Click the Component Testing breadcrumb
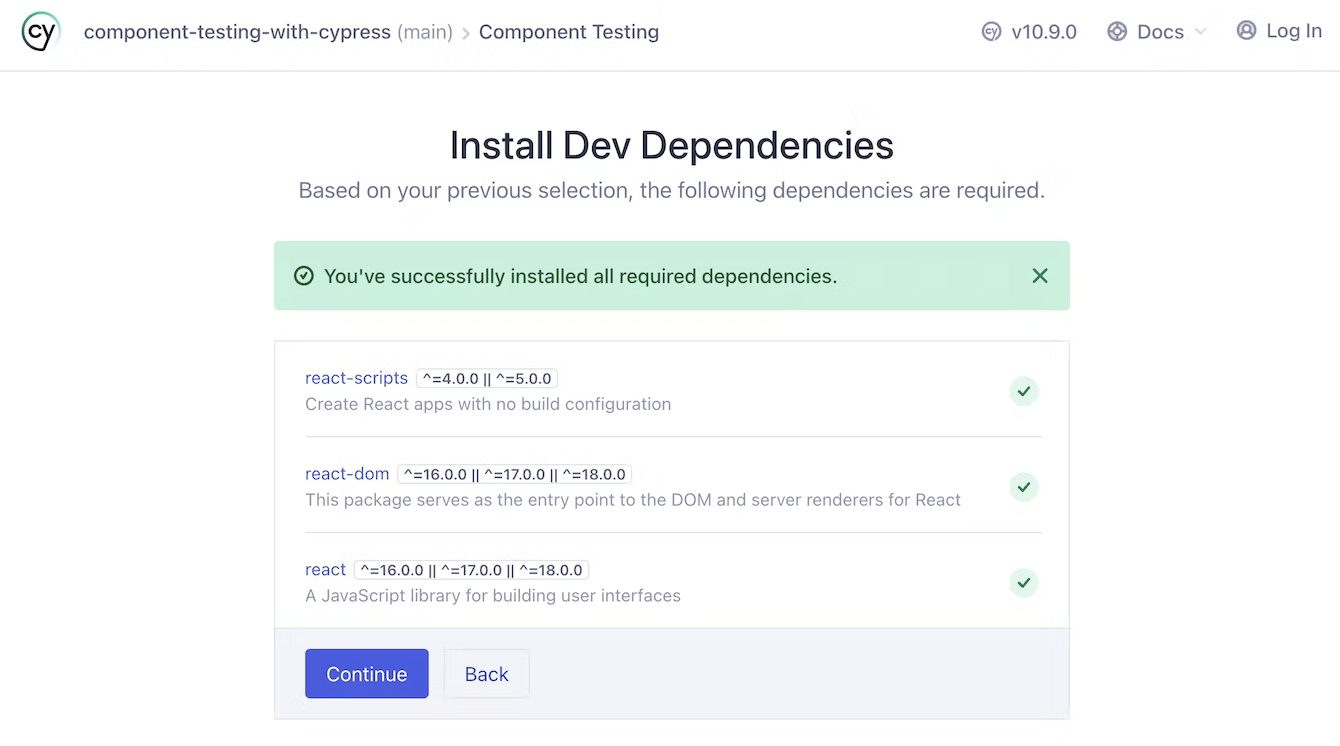1340x746 pixels. [569, 32]
